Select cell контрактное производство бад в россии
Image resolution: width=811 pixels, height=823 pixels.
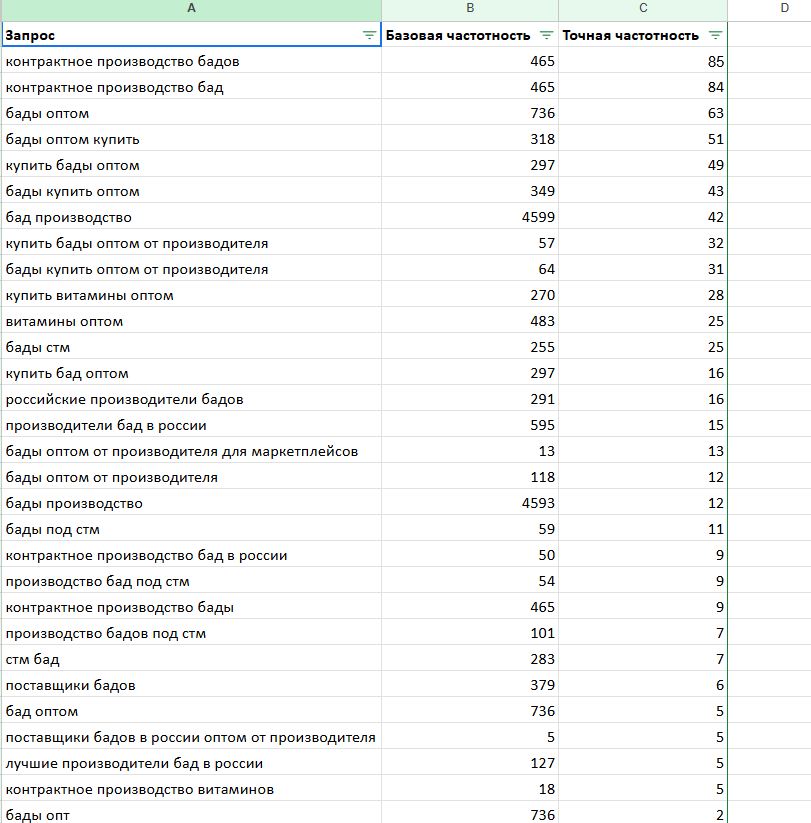point(191,555)
